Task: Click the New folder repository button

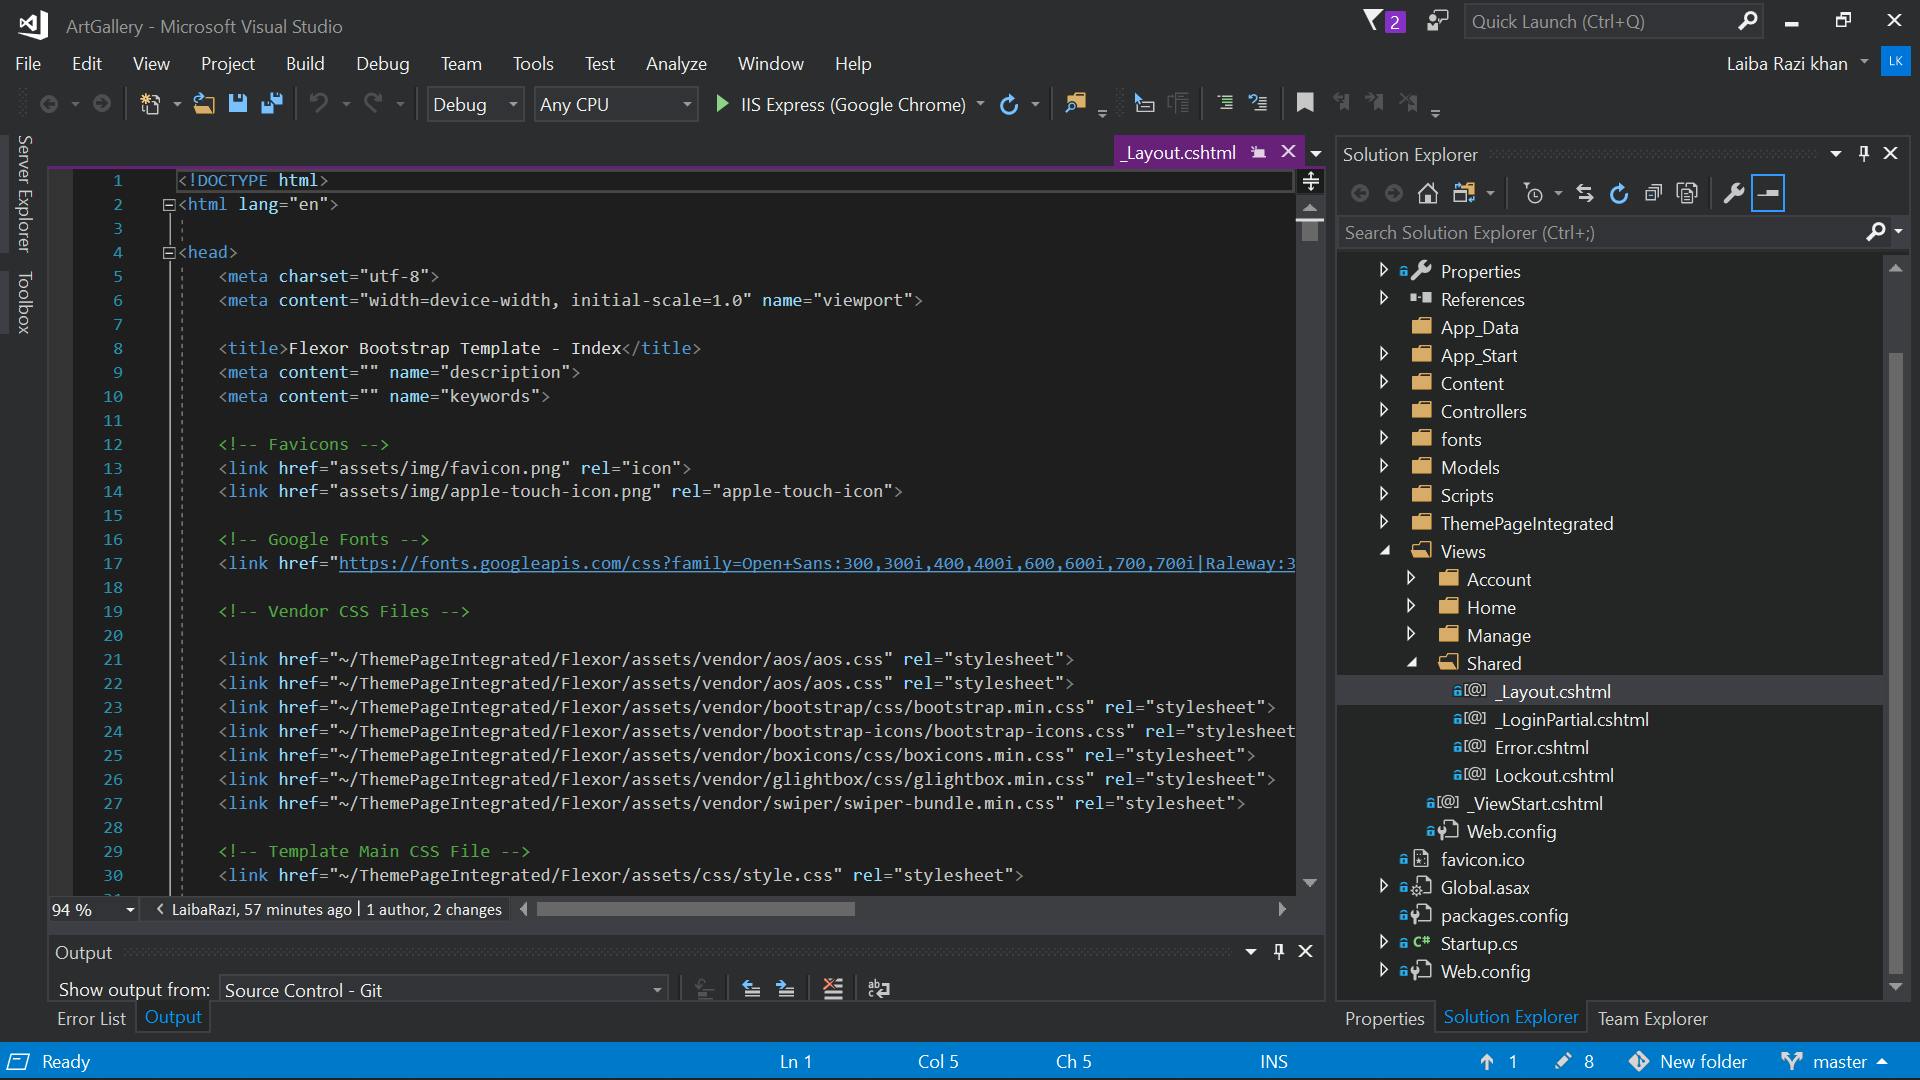Action: pos(1687,1061)
